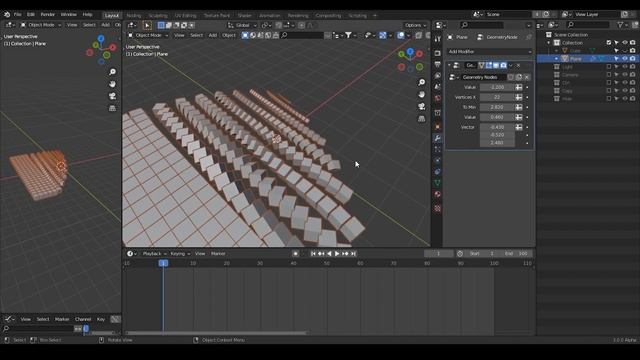Open the Marker menu in the timeline header
The image size is (640, 360).
click(x=218, y=253)
